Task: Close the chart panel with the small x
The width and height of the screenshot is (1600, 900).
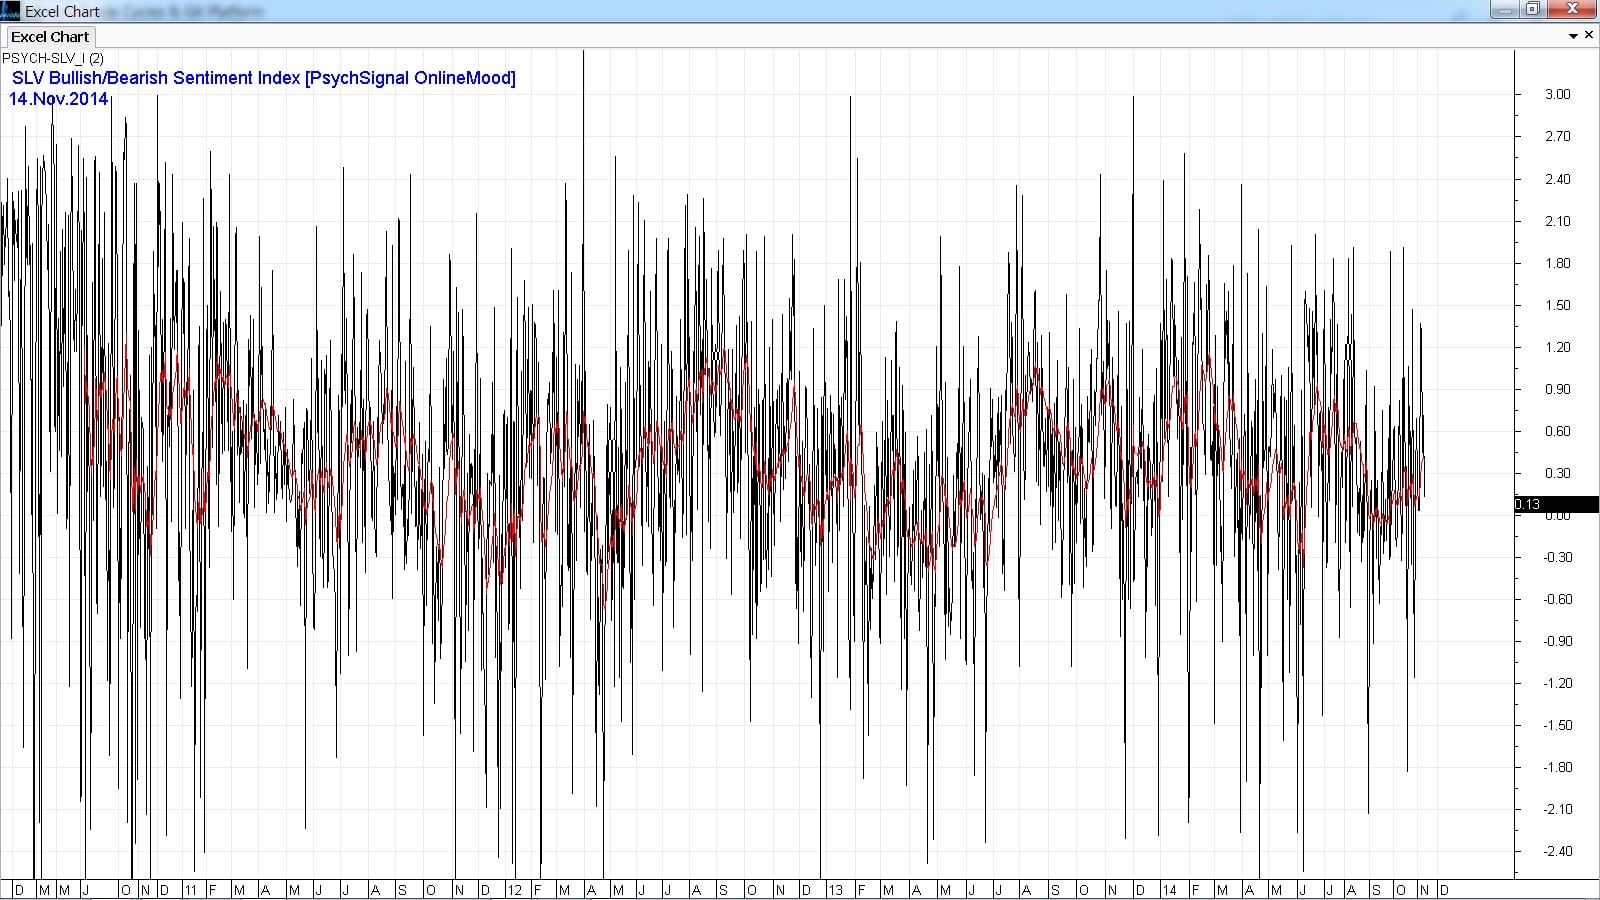Action: (1589, 35)
